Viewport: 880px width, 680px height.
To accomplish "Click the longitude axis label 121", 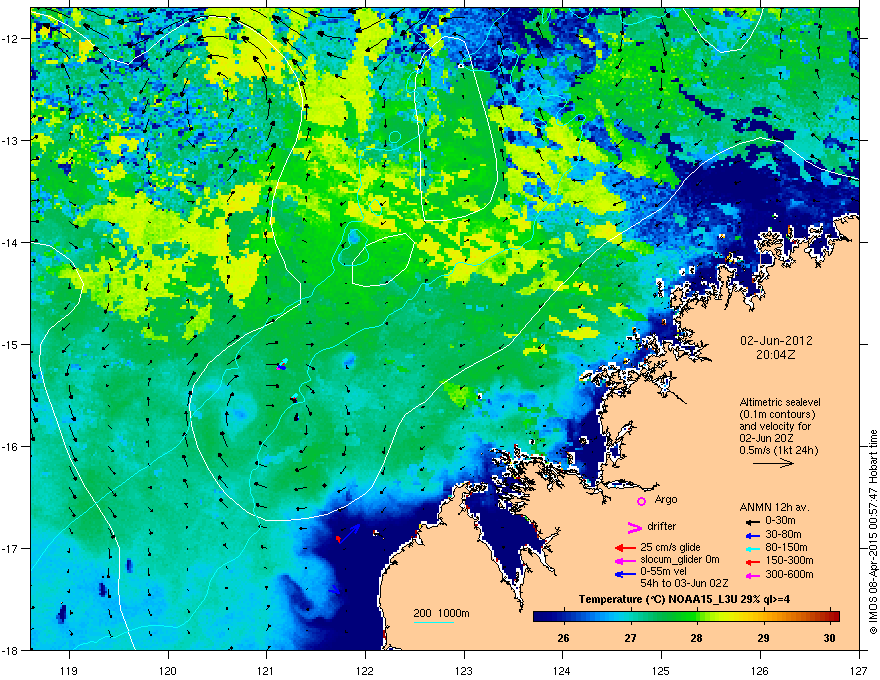I will (266, 670).
